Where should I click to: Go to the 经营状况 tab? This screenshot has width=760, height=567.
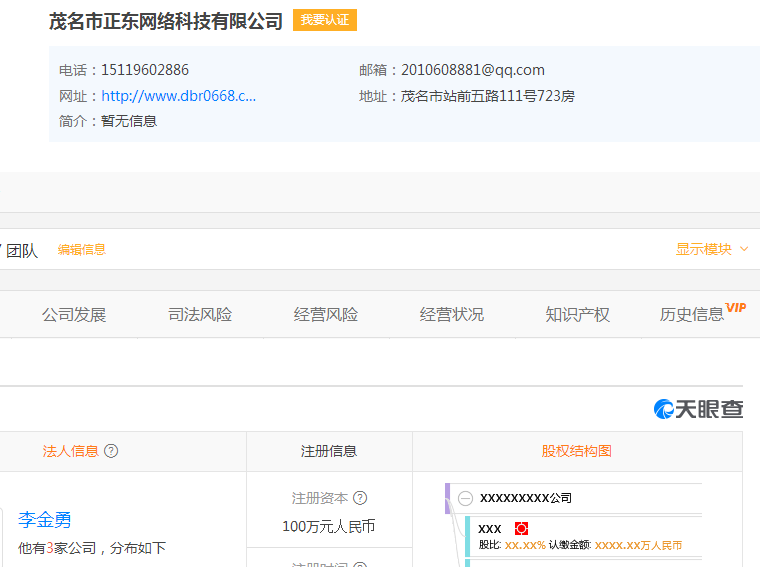coord(452,315)
